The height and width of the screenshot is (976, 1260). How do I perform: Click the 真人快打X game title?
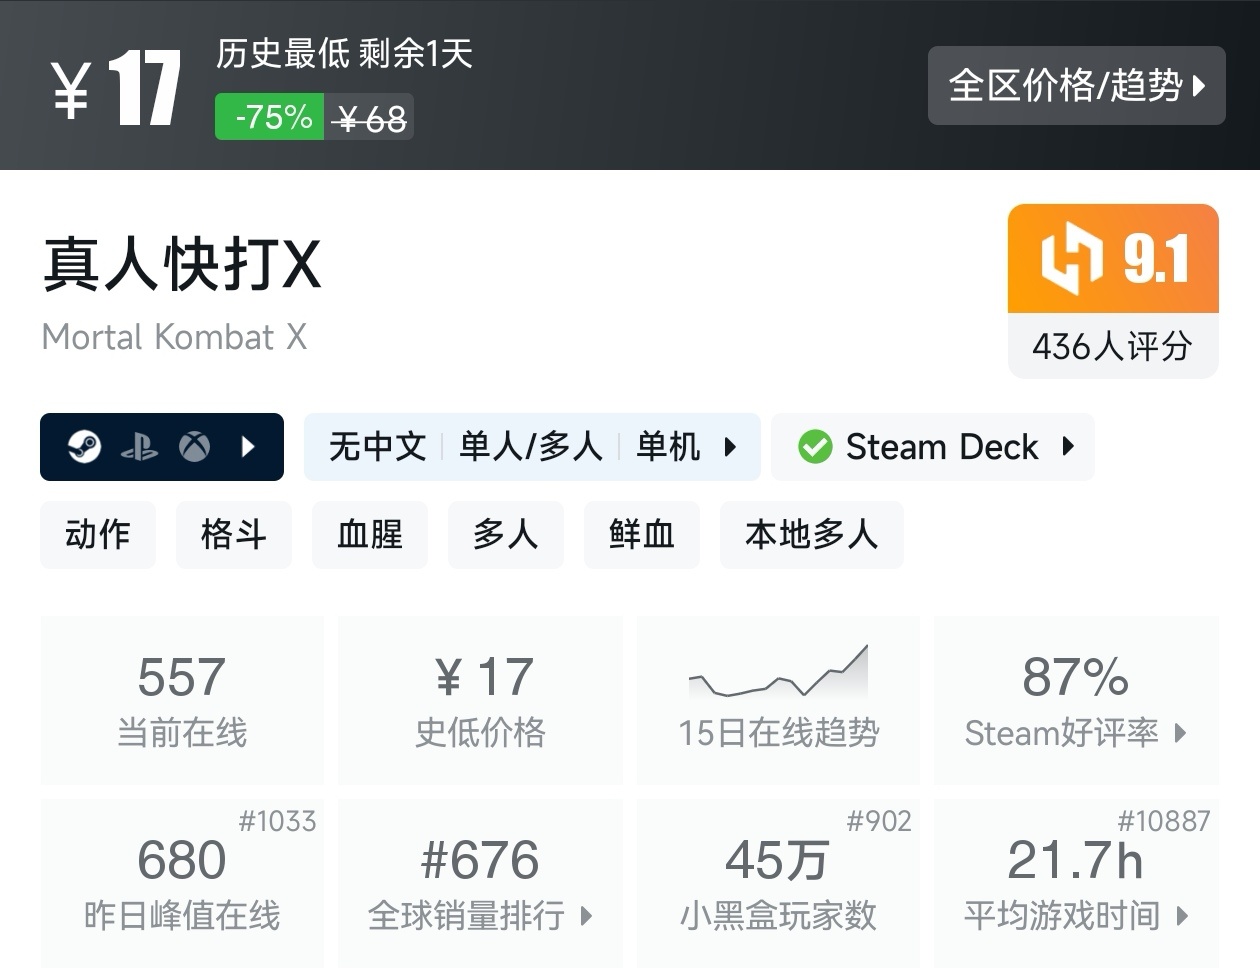[182, 265]
